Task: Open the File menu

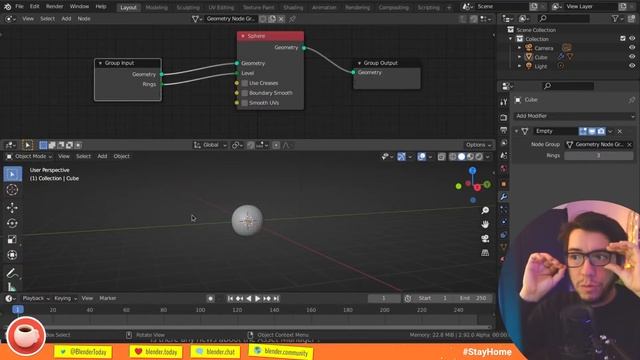Action: [19, 7]
